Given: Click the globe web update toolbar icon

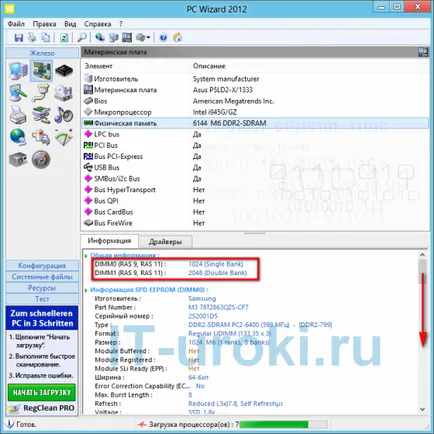Looking at the screenshot, I should 100,37.
